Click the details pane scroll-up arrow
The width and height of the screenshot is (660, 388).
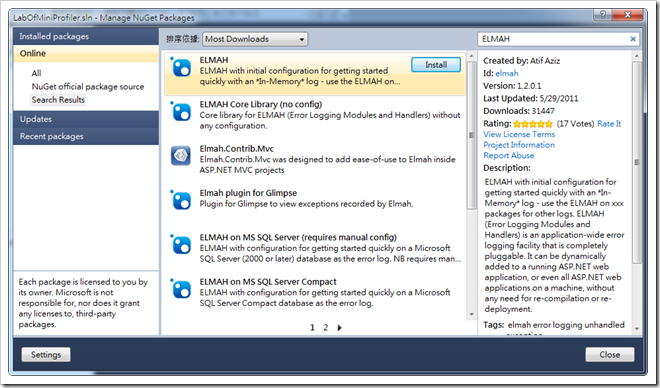tap(636, 56)
